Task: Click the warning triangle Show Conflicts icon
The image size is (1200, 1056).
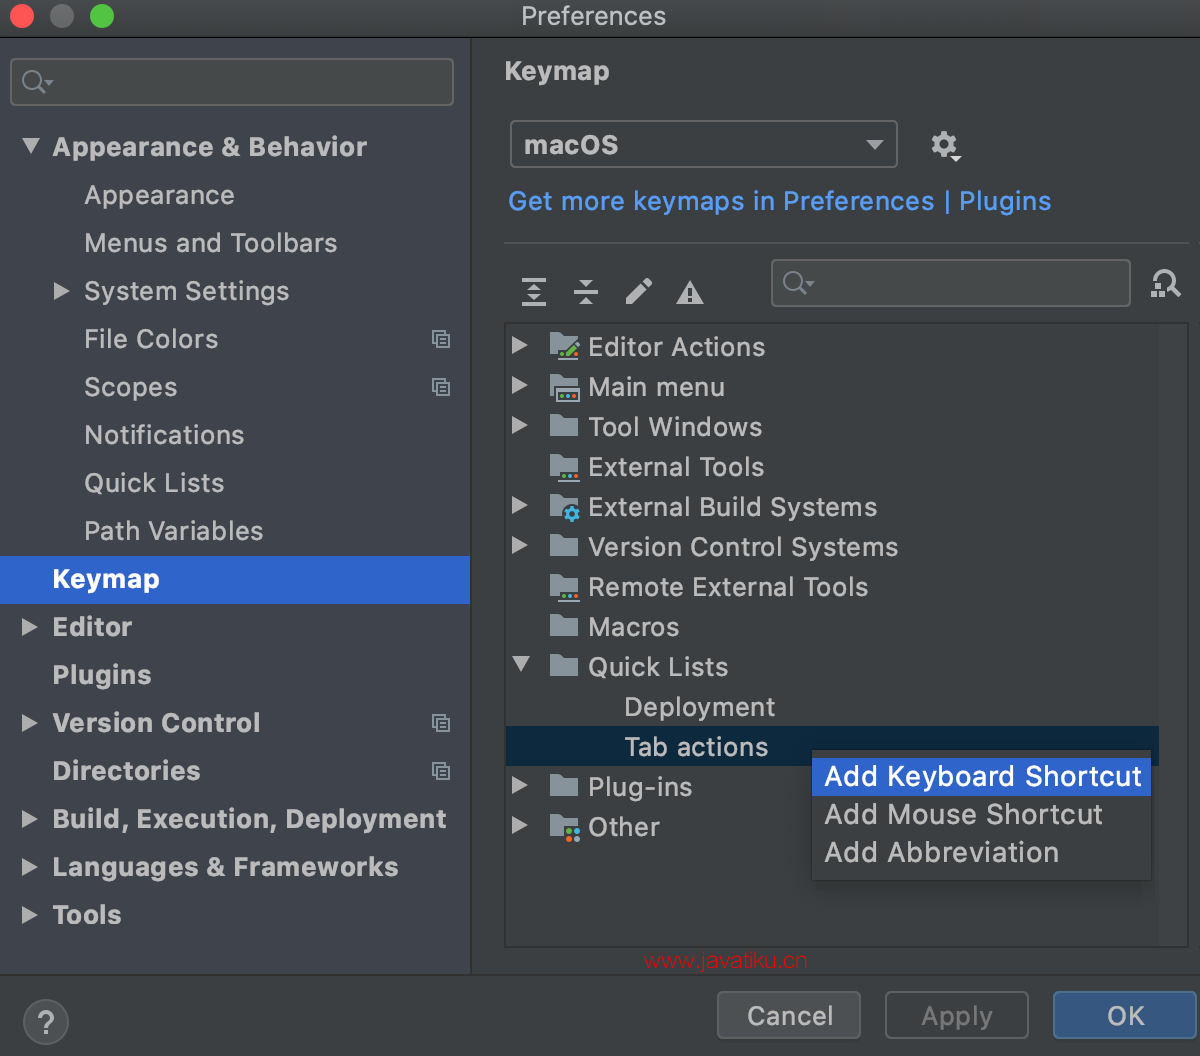Action: (x=690, y=292)
